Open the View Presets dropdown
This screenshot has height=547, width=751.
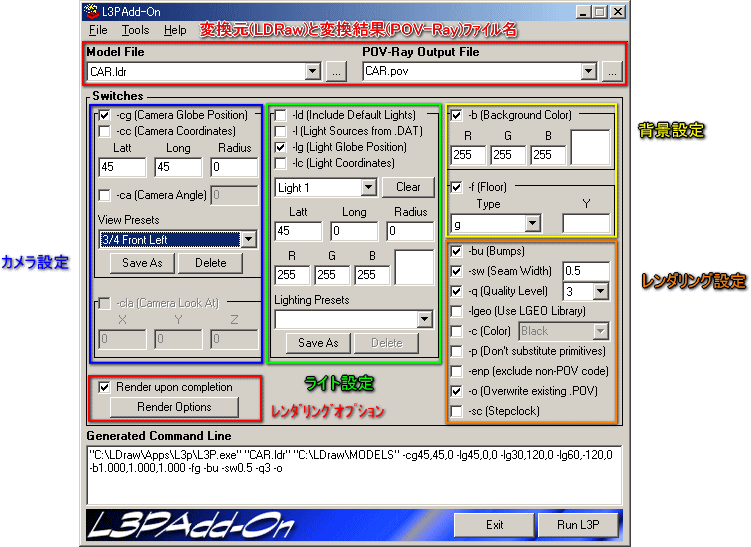[249, 239]
